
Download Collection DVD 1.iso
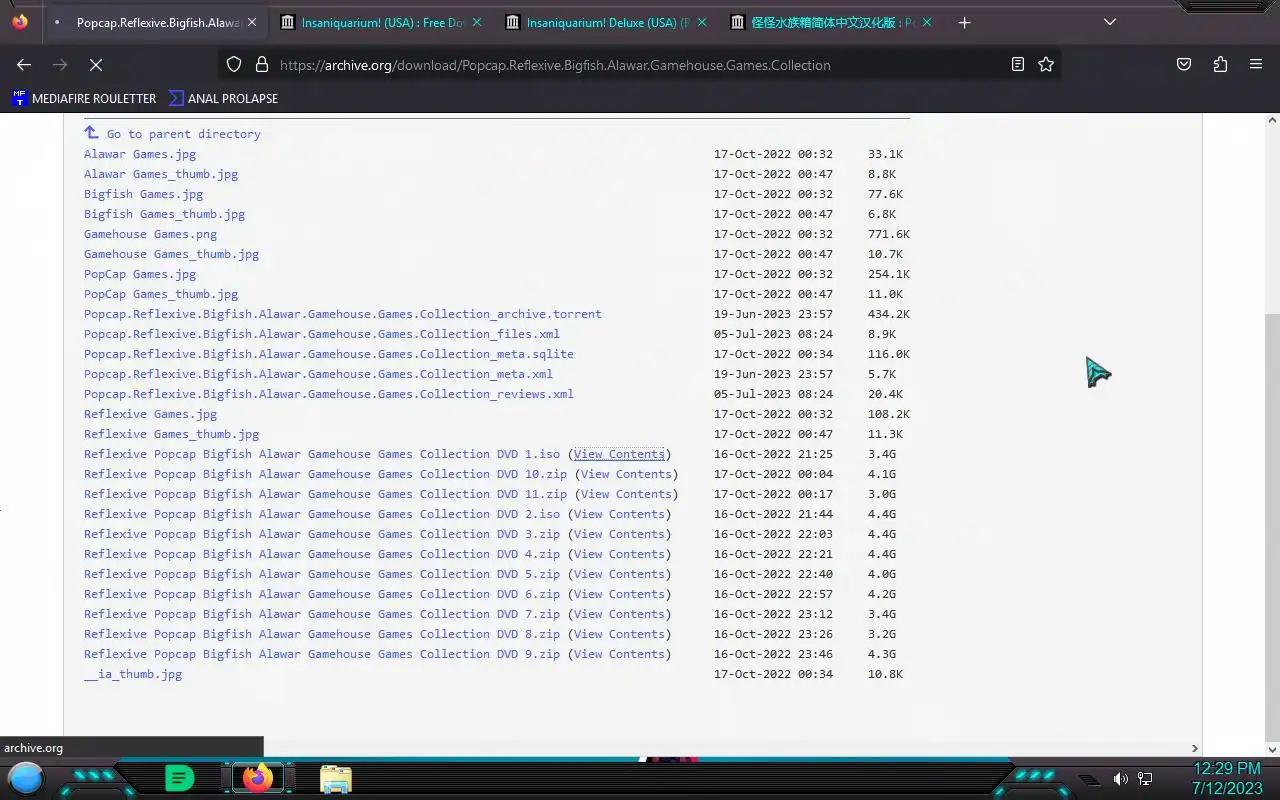coord(322,454)
